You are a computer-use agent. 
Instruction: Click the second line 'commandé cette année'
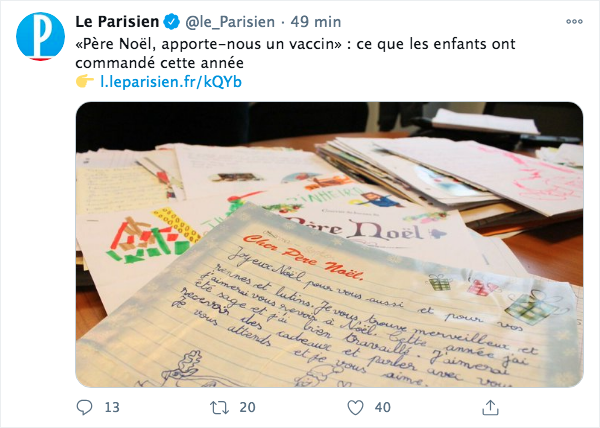click(160, 63)
